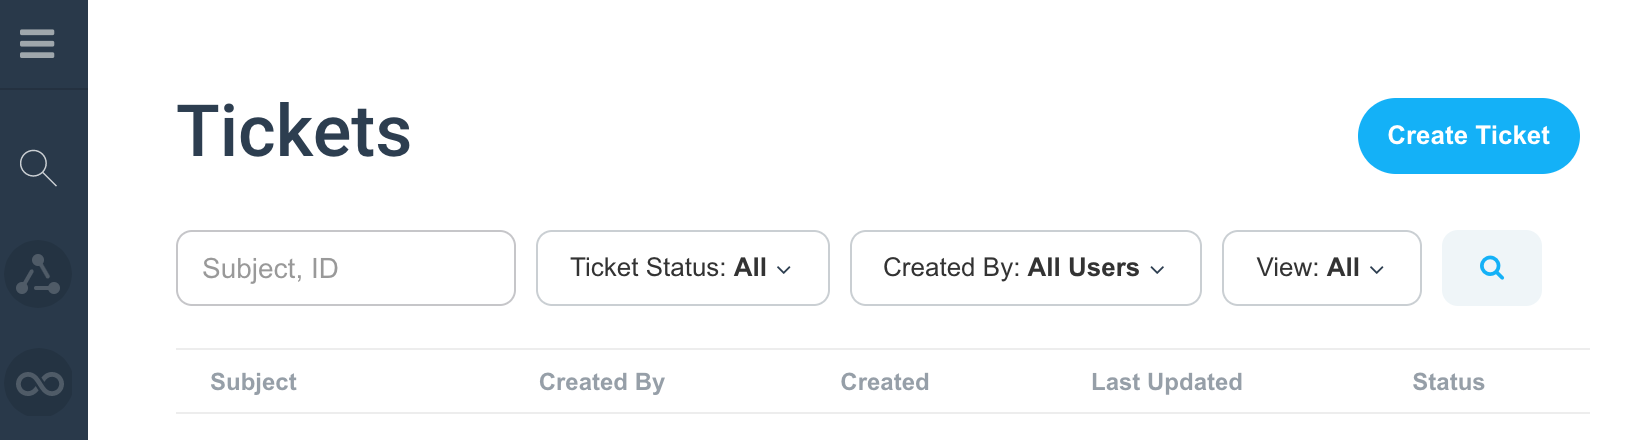
Task: Click the Tickets page heading
Action: 294,132
